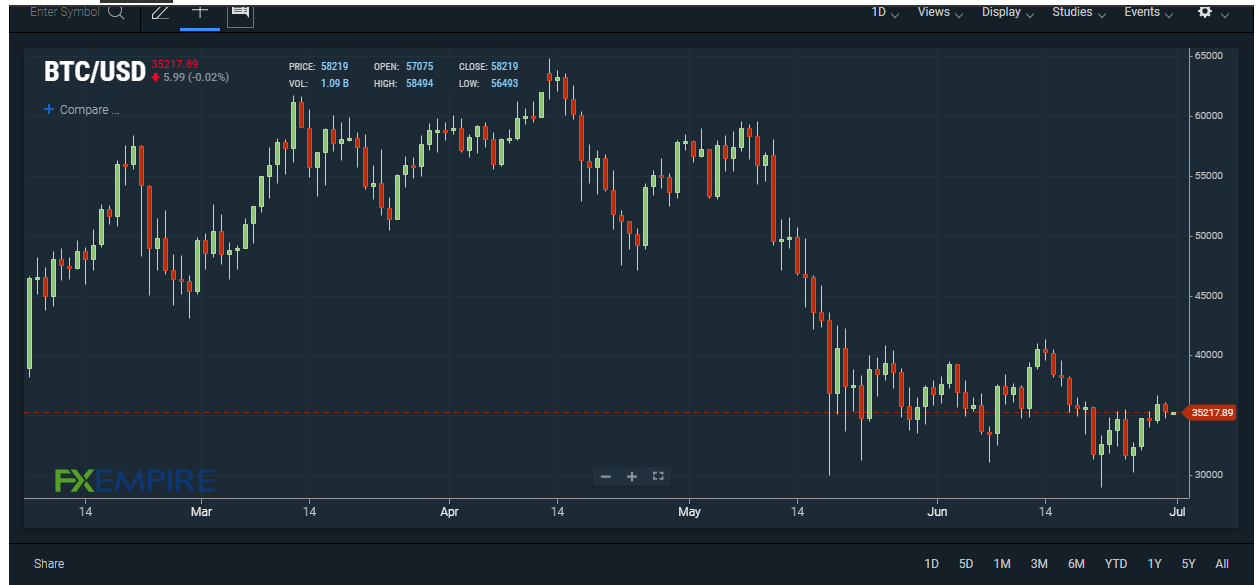
Task: Click the PRICE value 58219
Action: [335, 67]
